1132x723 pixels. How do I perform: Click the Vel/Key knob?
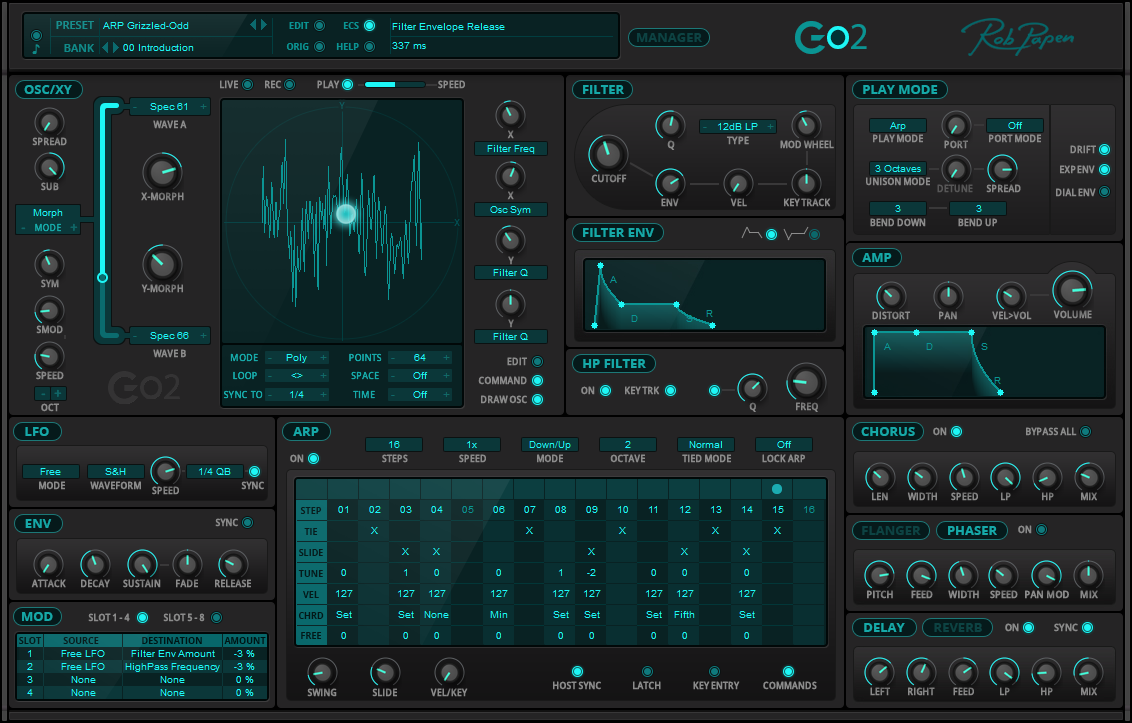pos(448,672)
